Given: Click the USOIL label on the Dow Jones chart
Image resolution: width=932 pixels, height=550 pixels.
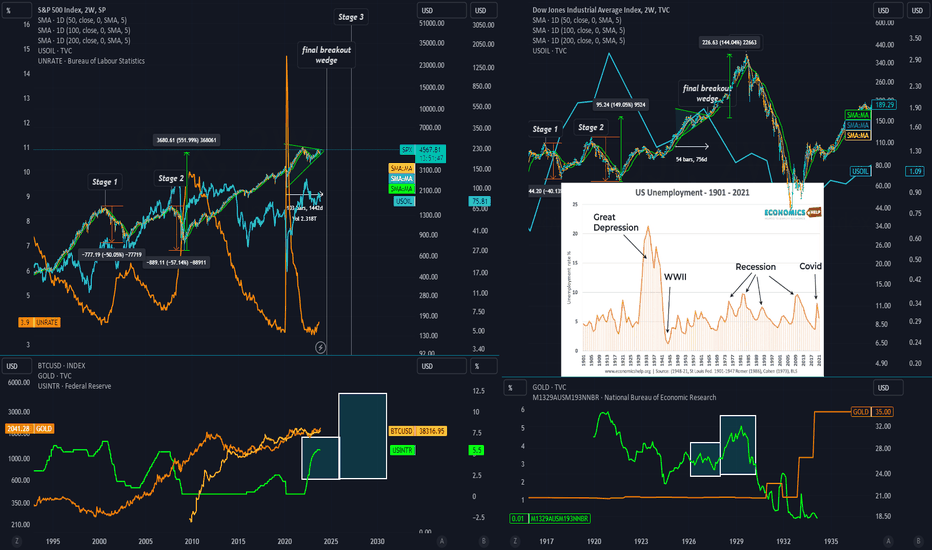Looking at the screenshot, I should click(x=860, y=171).
